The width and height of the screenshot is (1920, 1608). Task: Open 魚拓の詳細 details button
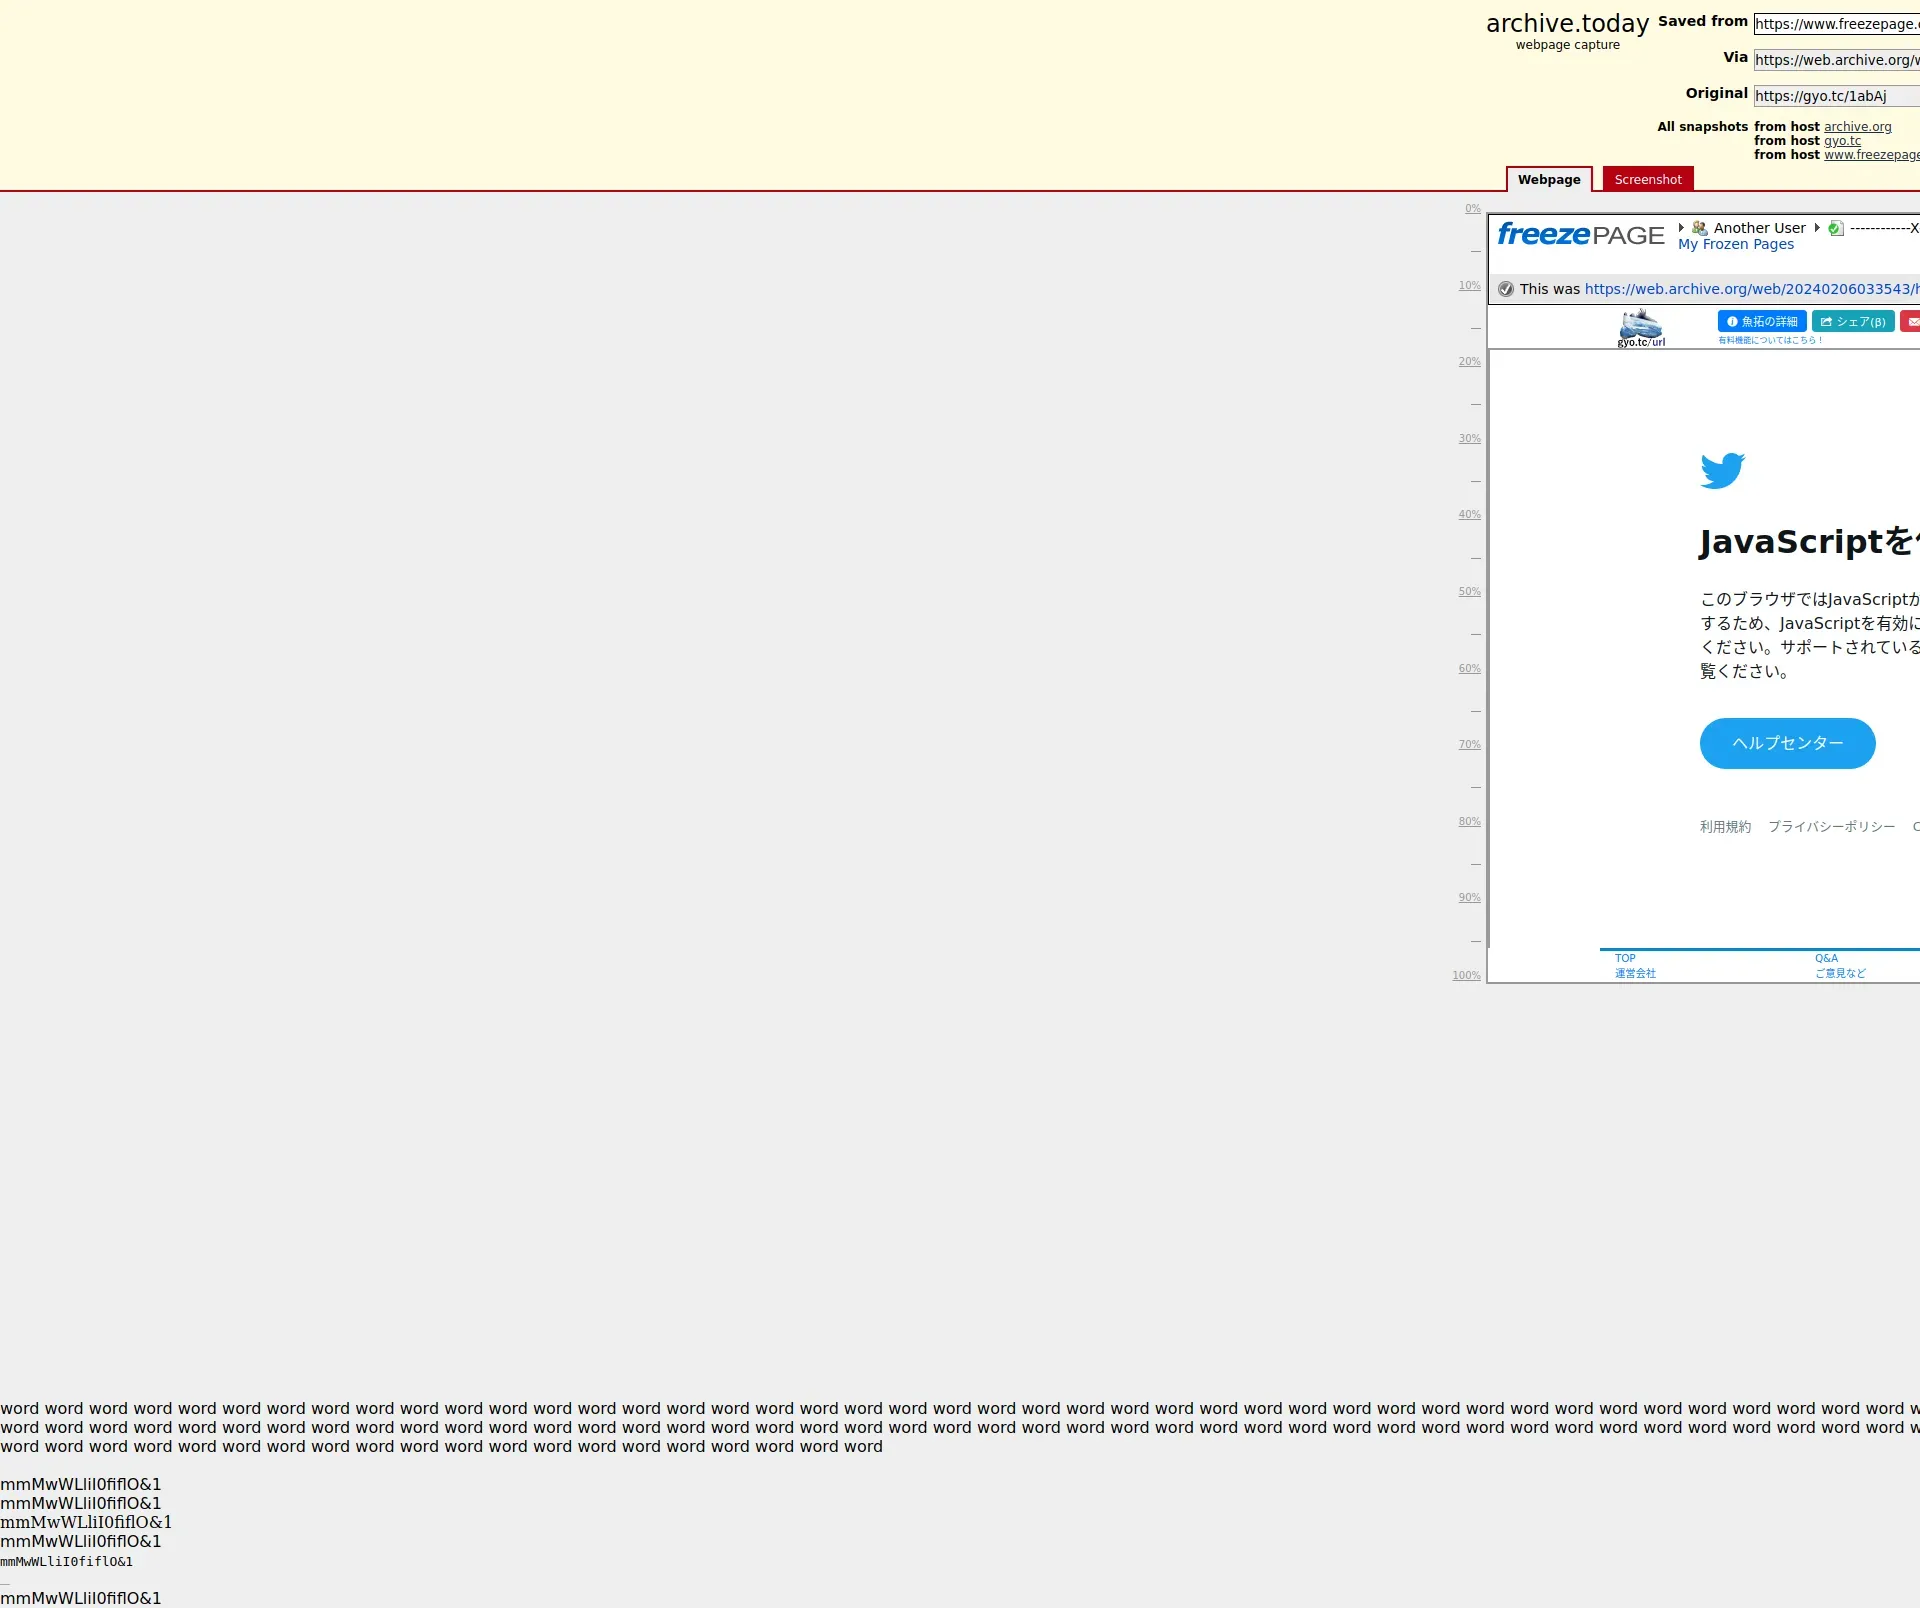point(1761,322)
